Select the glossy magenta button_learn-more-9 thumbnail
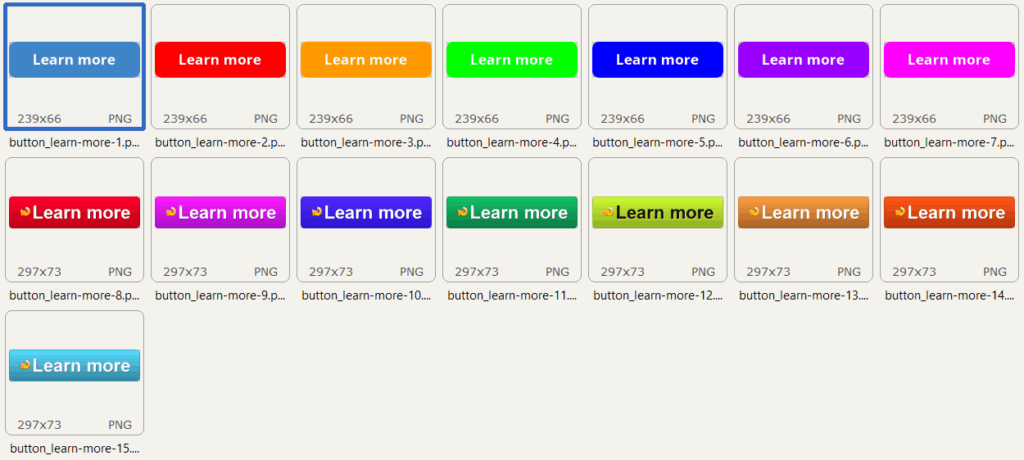Viewport: 1024px width, 460px height. coord(220,213)
